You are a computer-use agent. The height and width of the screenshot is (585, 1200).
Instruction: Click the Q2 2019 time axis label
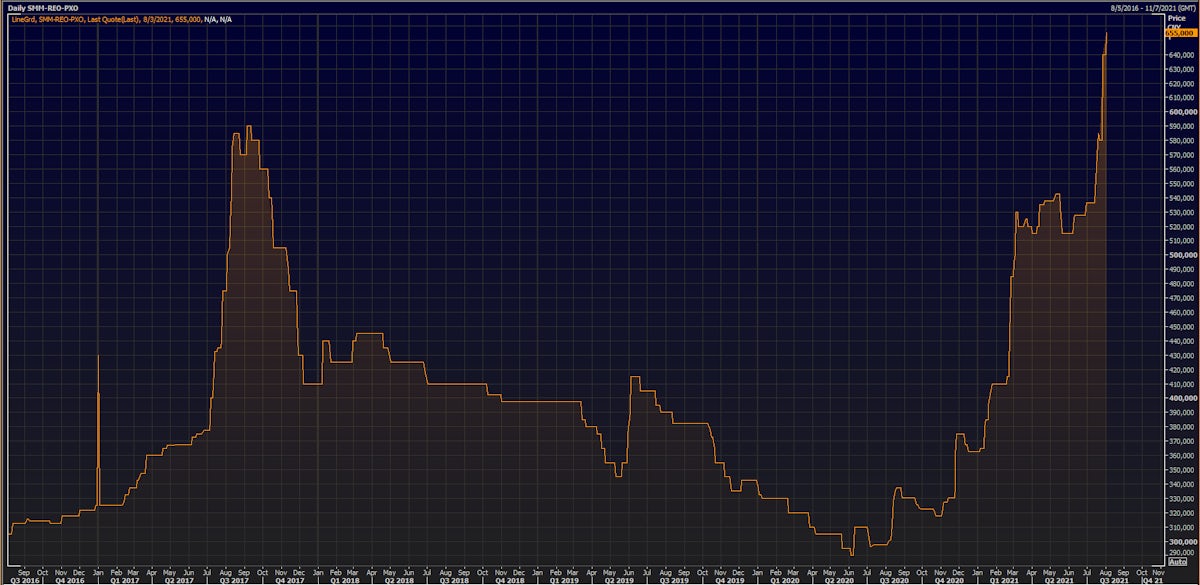point(620,579)
